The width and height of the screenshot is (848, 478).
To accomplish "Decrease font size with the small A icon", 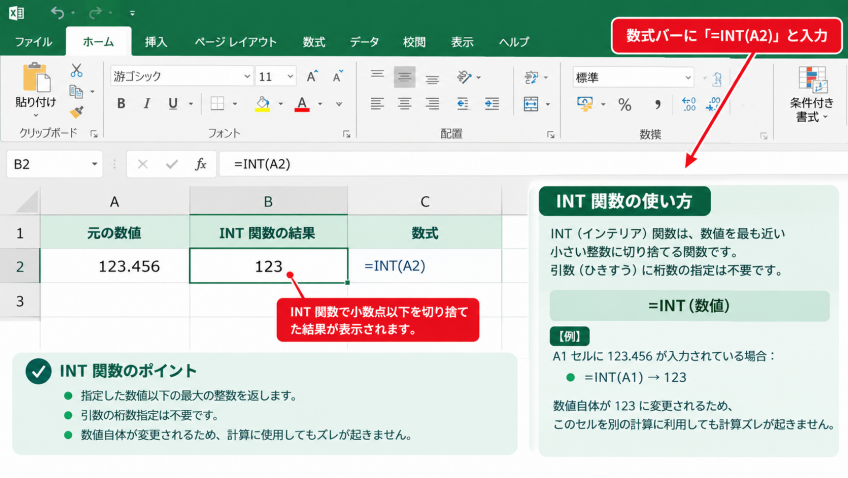I will (x=338, y=77).
